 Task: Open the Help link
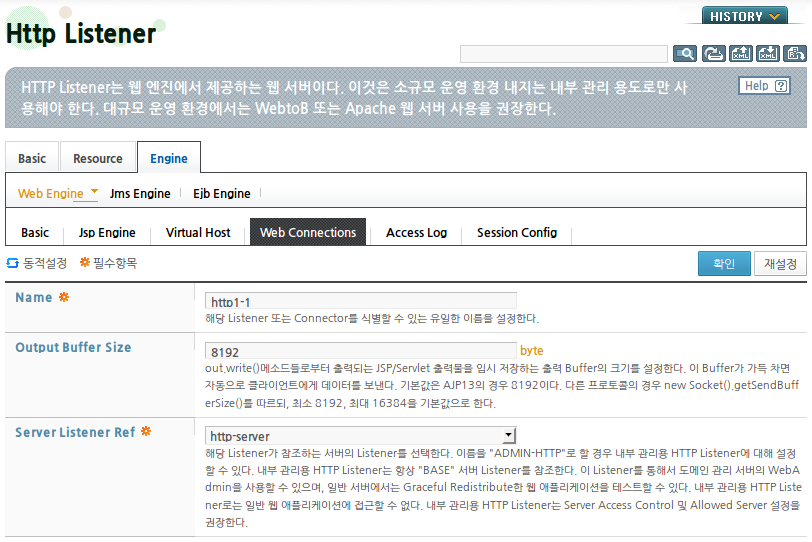click(x=764, y=86)
